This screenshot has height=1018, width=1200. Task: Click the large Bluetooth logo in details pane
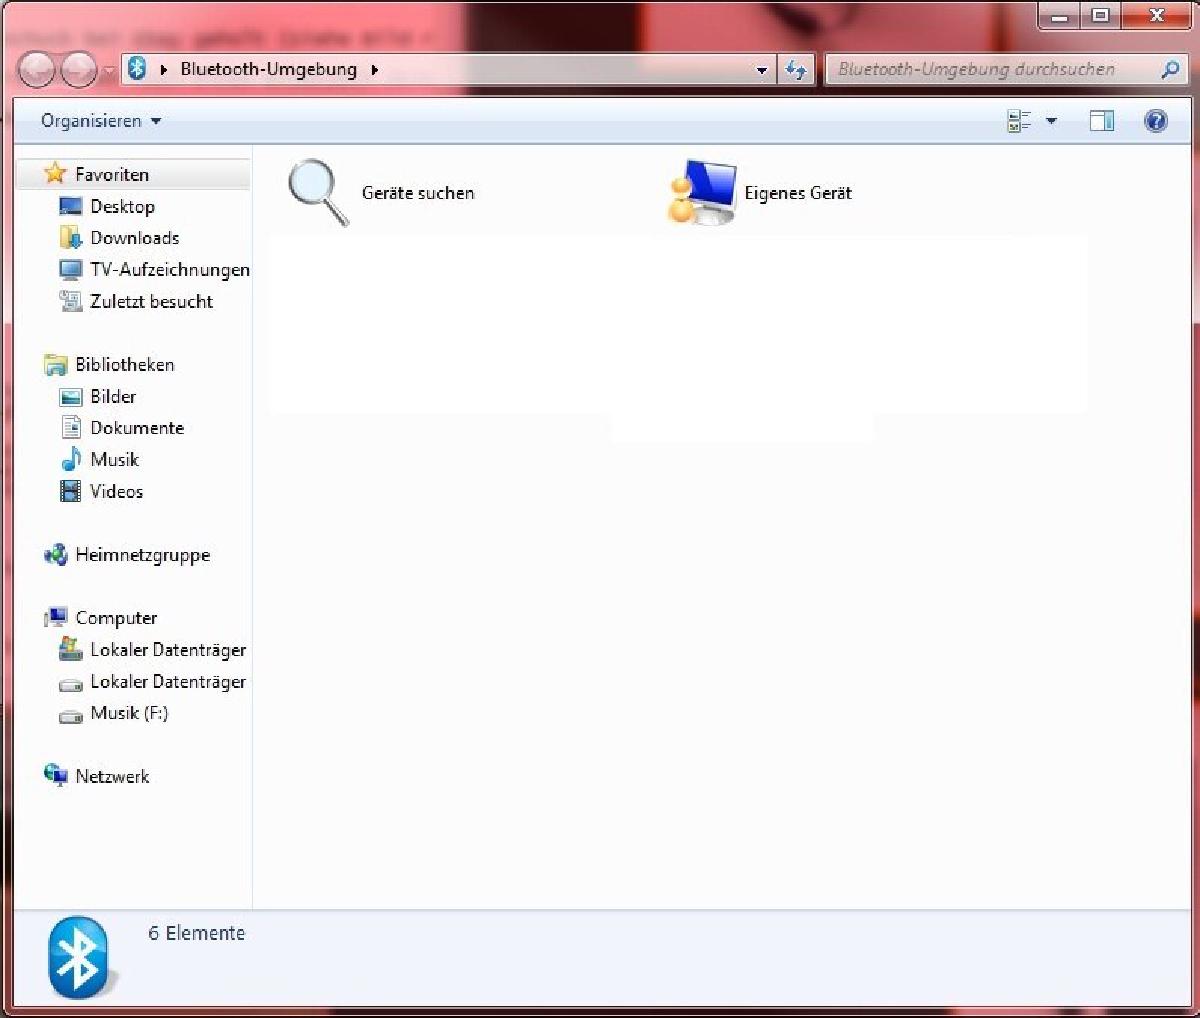click(80, 957)
